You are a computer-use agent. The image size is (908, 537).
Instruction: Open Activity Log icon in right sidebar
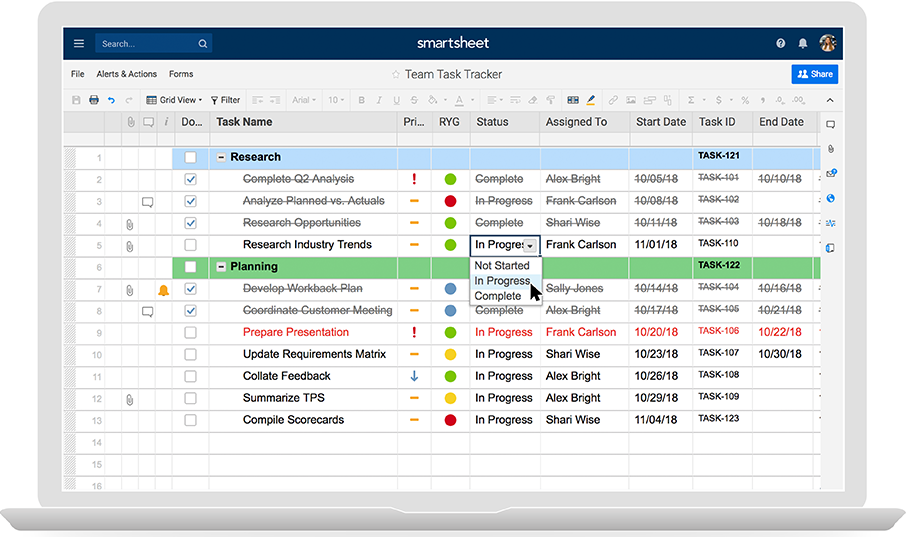pyautogui.click(x=830, y=223)
